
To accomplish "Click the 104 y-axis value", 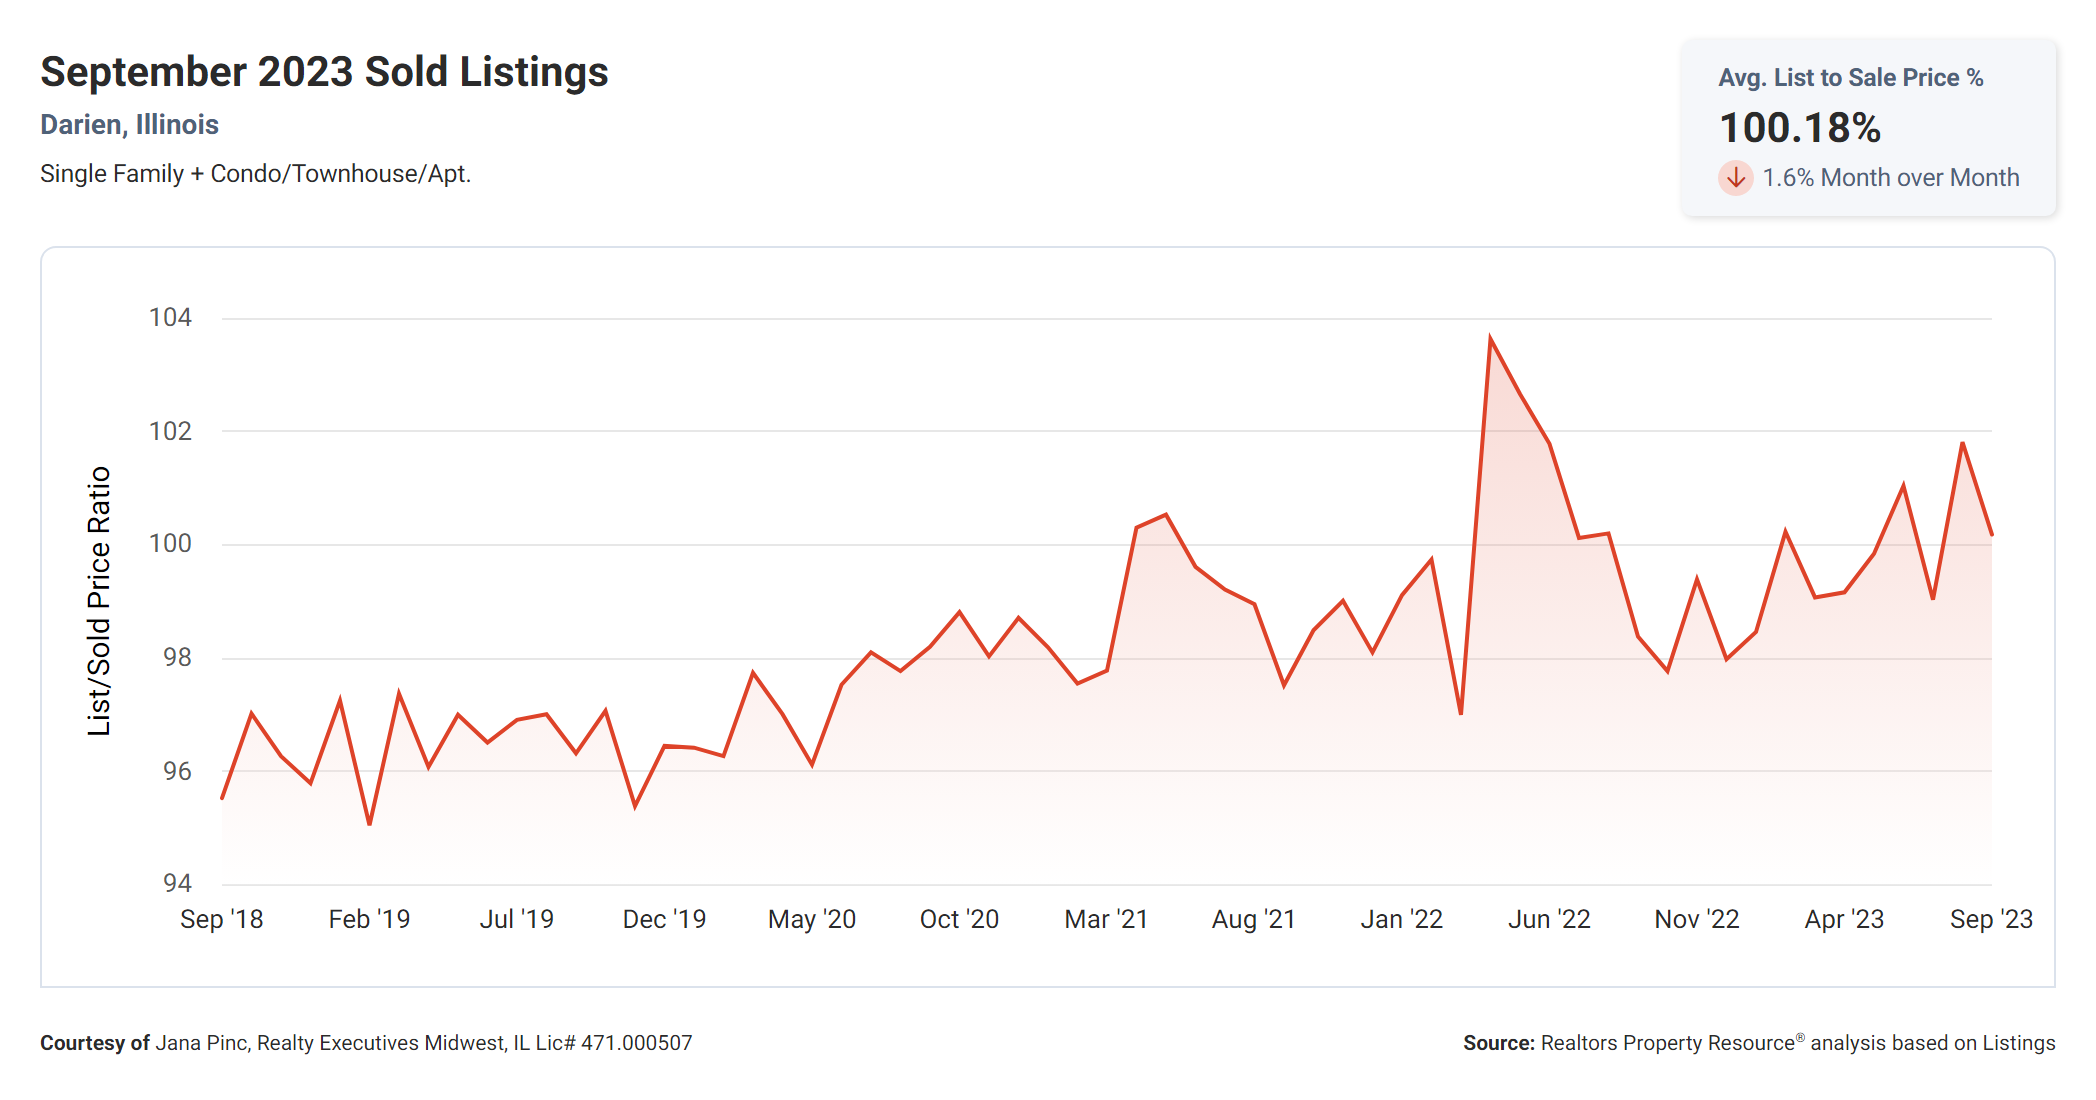I will [170, 318].
